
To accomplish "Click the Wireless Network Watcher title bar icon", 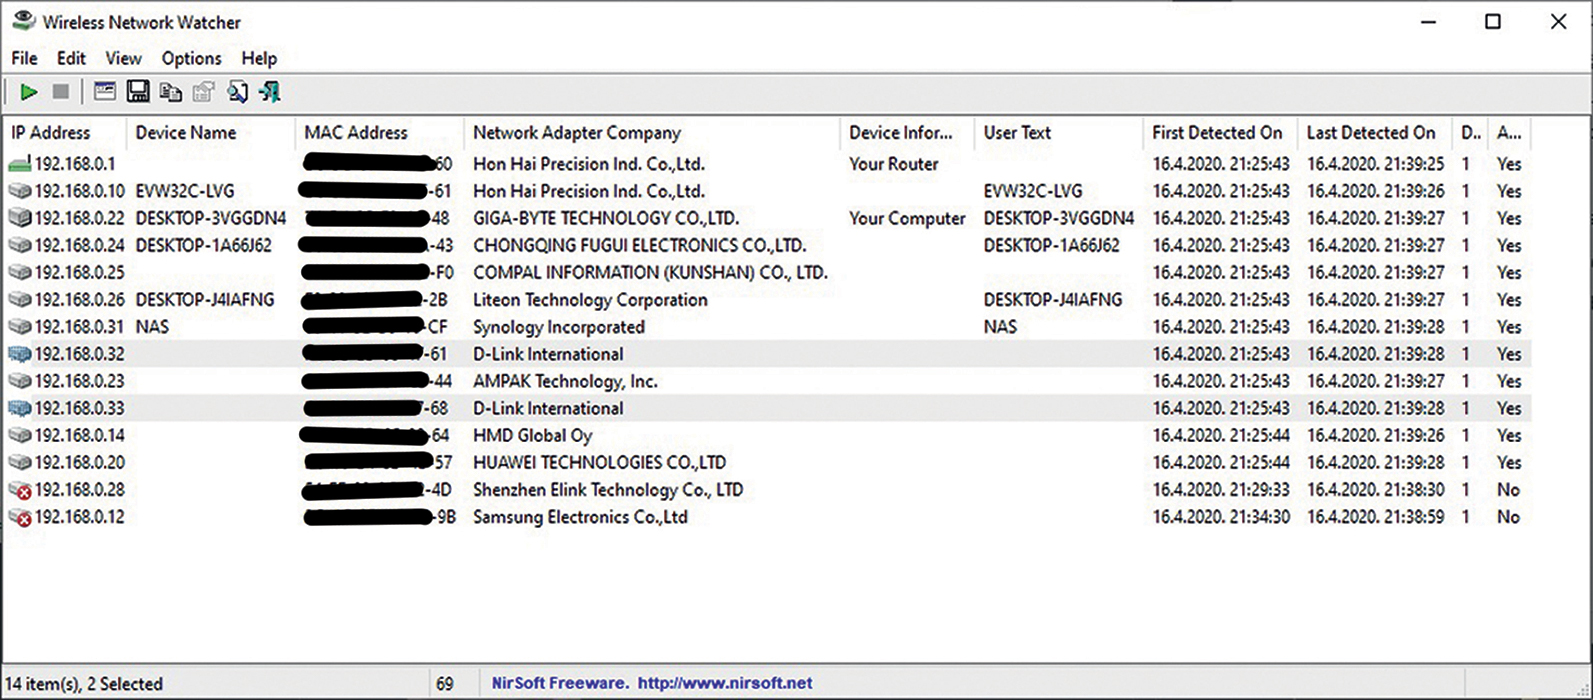I will (22, 21).
